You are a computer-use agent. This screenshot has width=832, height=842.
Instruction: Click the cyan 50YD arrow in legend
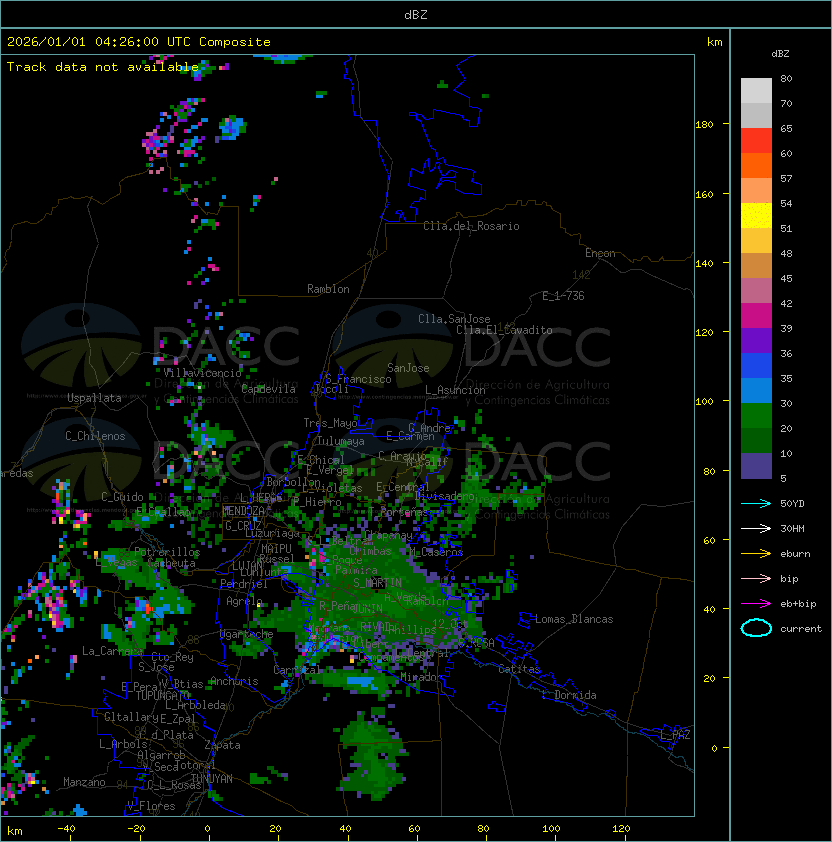756,503
